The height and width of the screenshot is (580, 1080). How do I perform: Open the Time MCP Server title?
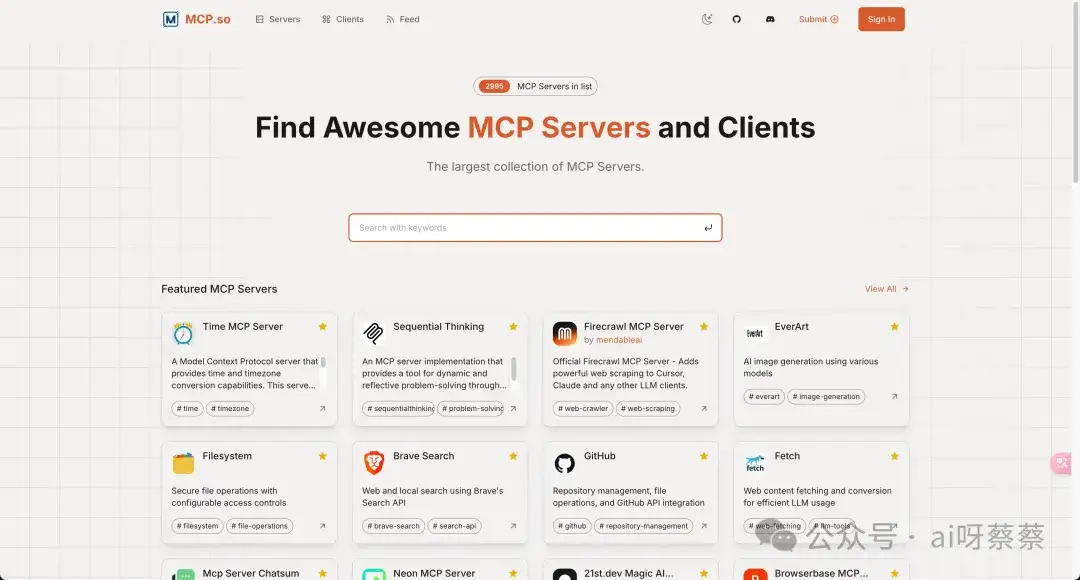pos(242,327)
